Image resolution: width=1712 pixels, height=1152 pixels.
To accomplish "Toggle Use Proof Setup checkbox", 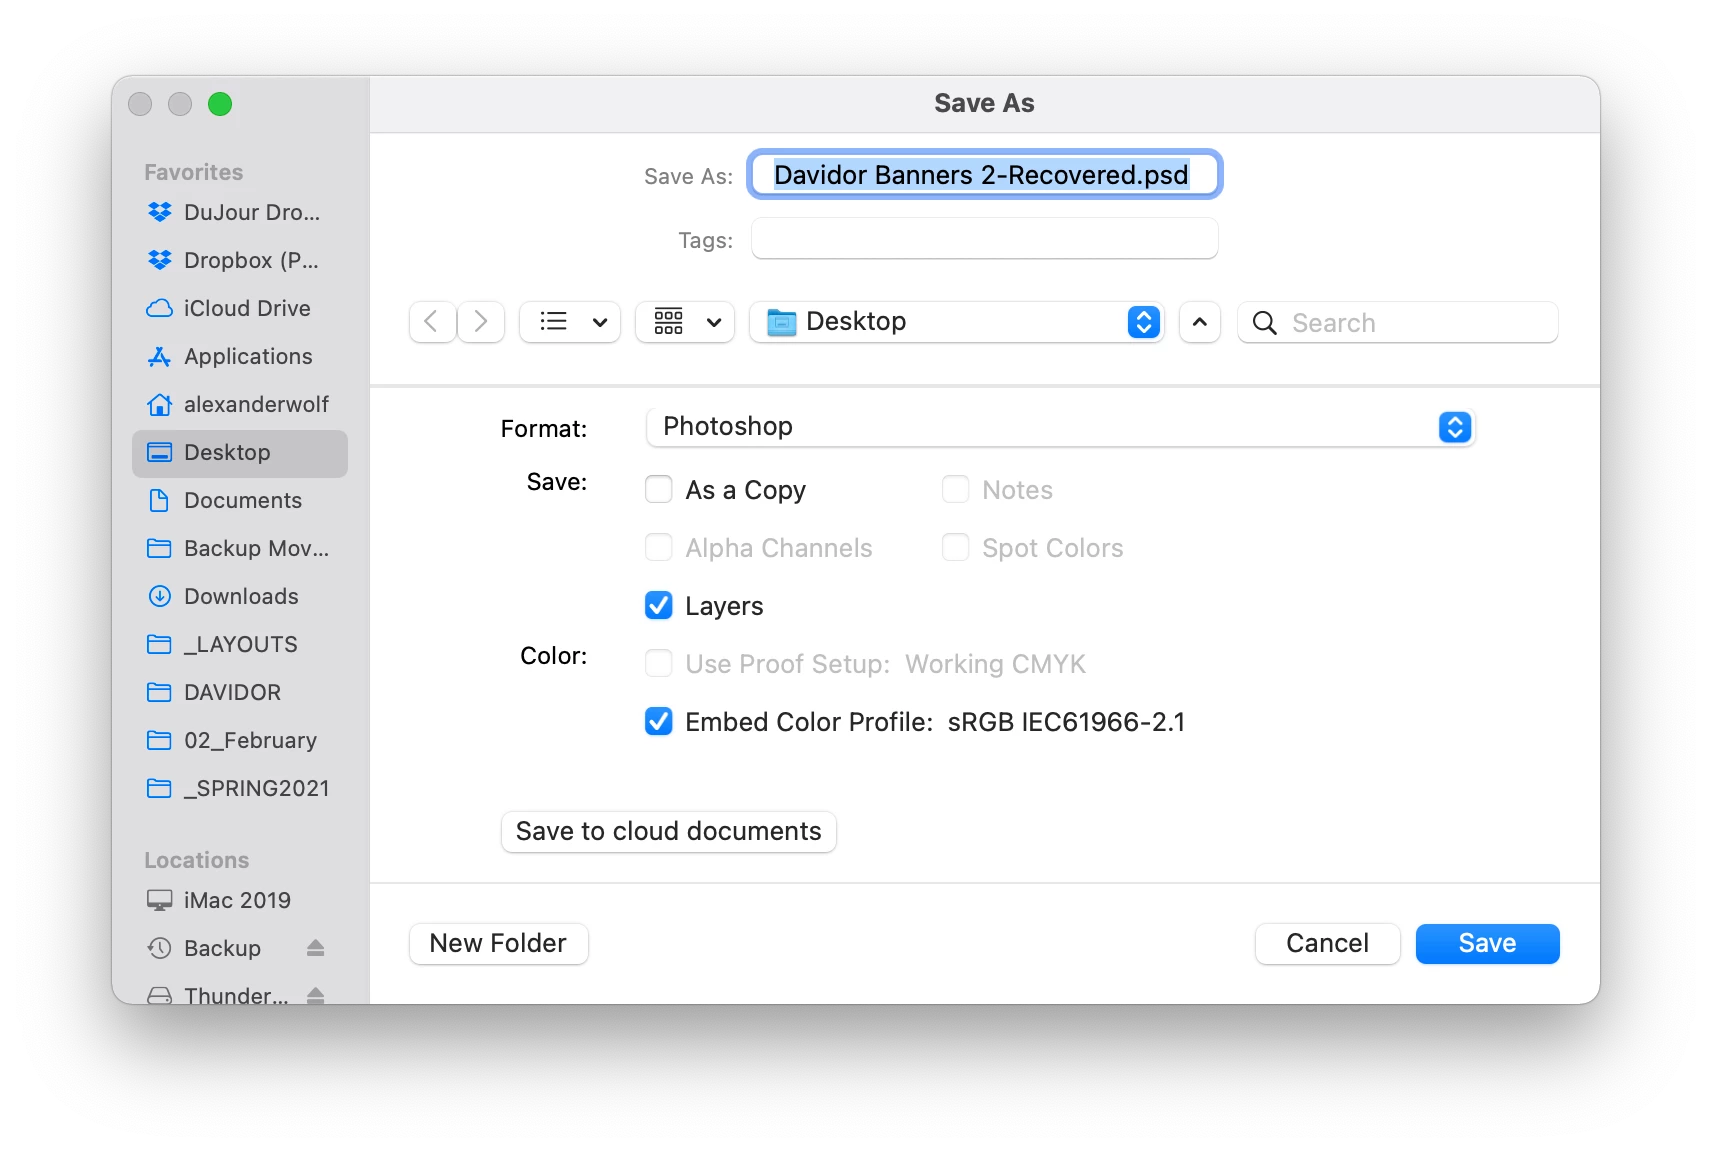I will pyautogui.click(x=659, y=663).
